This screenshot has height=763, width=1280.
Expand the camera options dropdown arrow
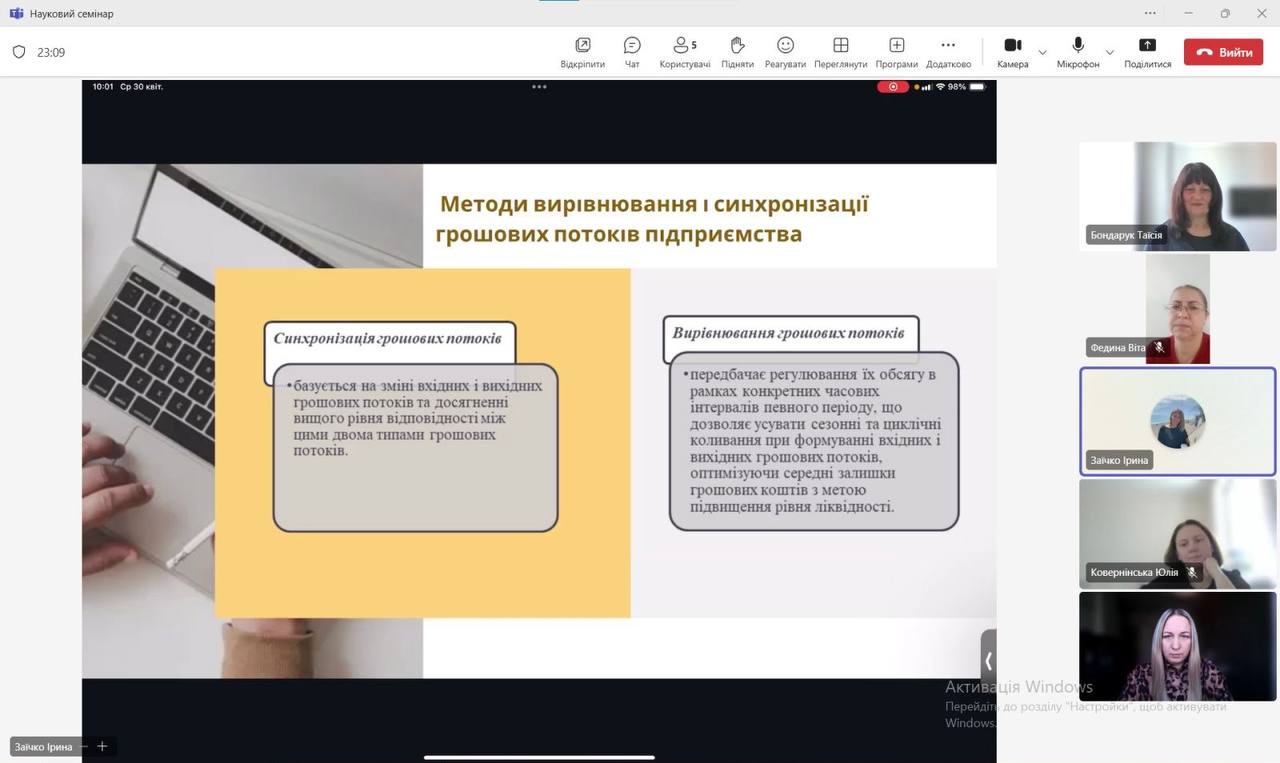(1042, 52)
